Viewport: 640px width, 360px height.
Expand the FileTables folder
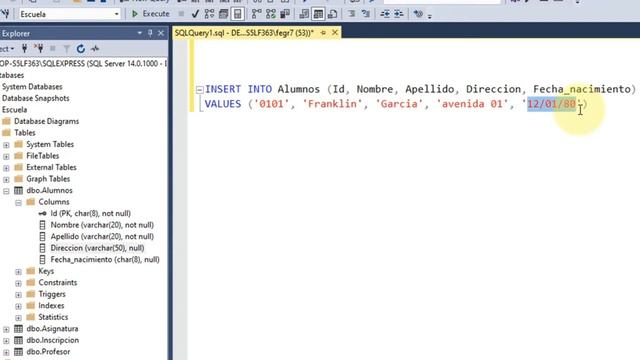point(6,156)
